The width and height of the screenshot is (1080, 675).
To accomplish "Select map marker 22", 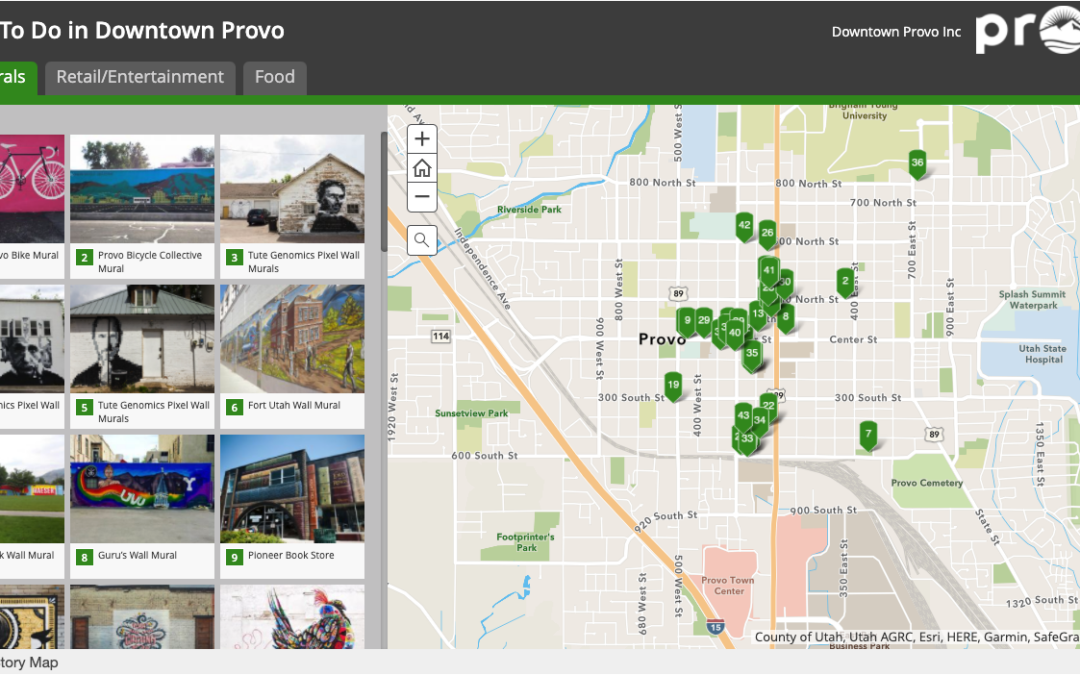I will pos(769,406).
